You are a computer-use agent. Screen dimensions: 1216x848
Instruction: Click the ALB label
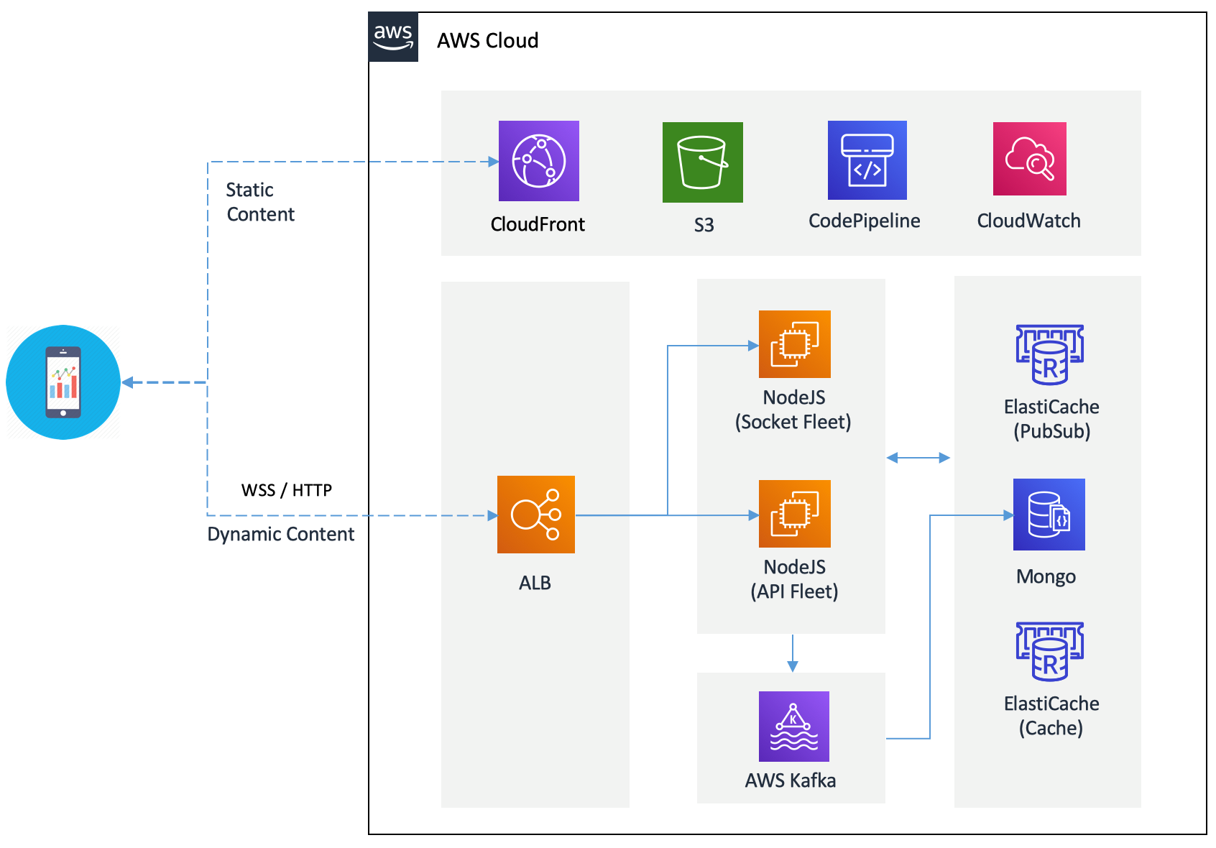[x=535, y=583]
